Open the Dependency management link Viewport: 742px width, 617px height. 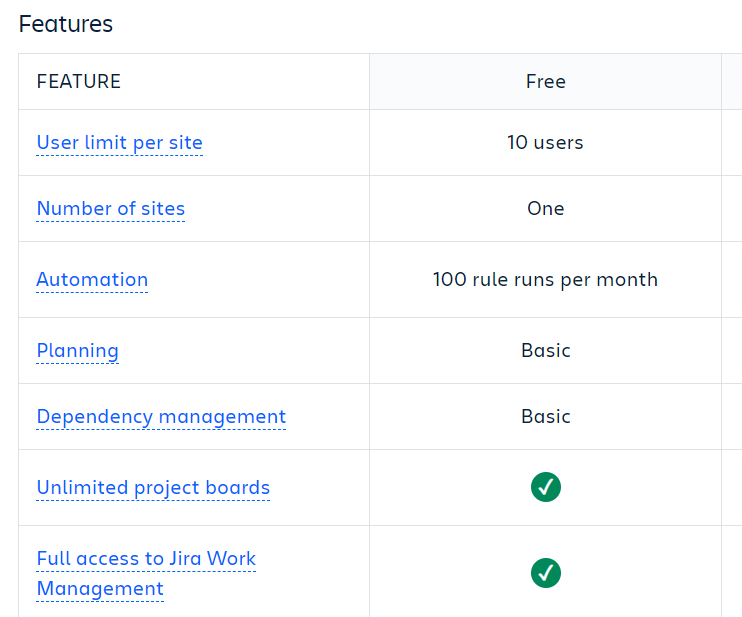[161, 417]
